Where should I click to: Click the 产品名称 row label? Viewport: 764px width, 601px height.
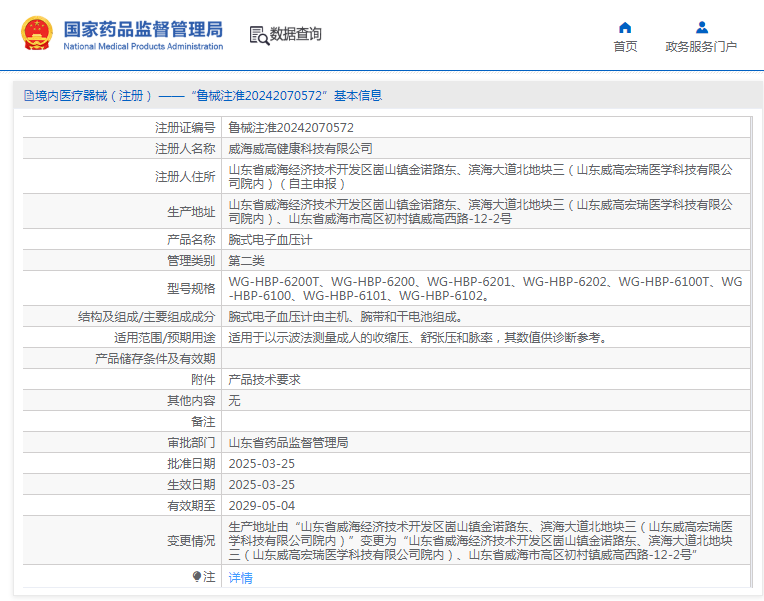click(191, 240)
